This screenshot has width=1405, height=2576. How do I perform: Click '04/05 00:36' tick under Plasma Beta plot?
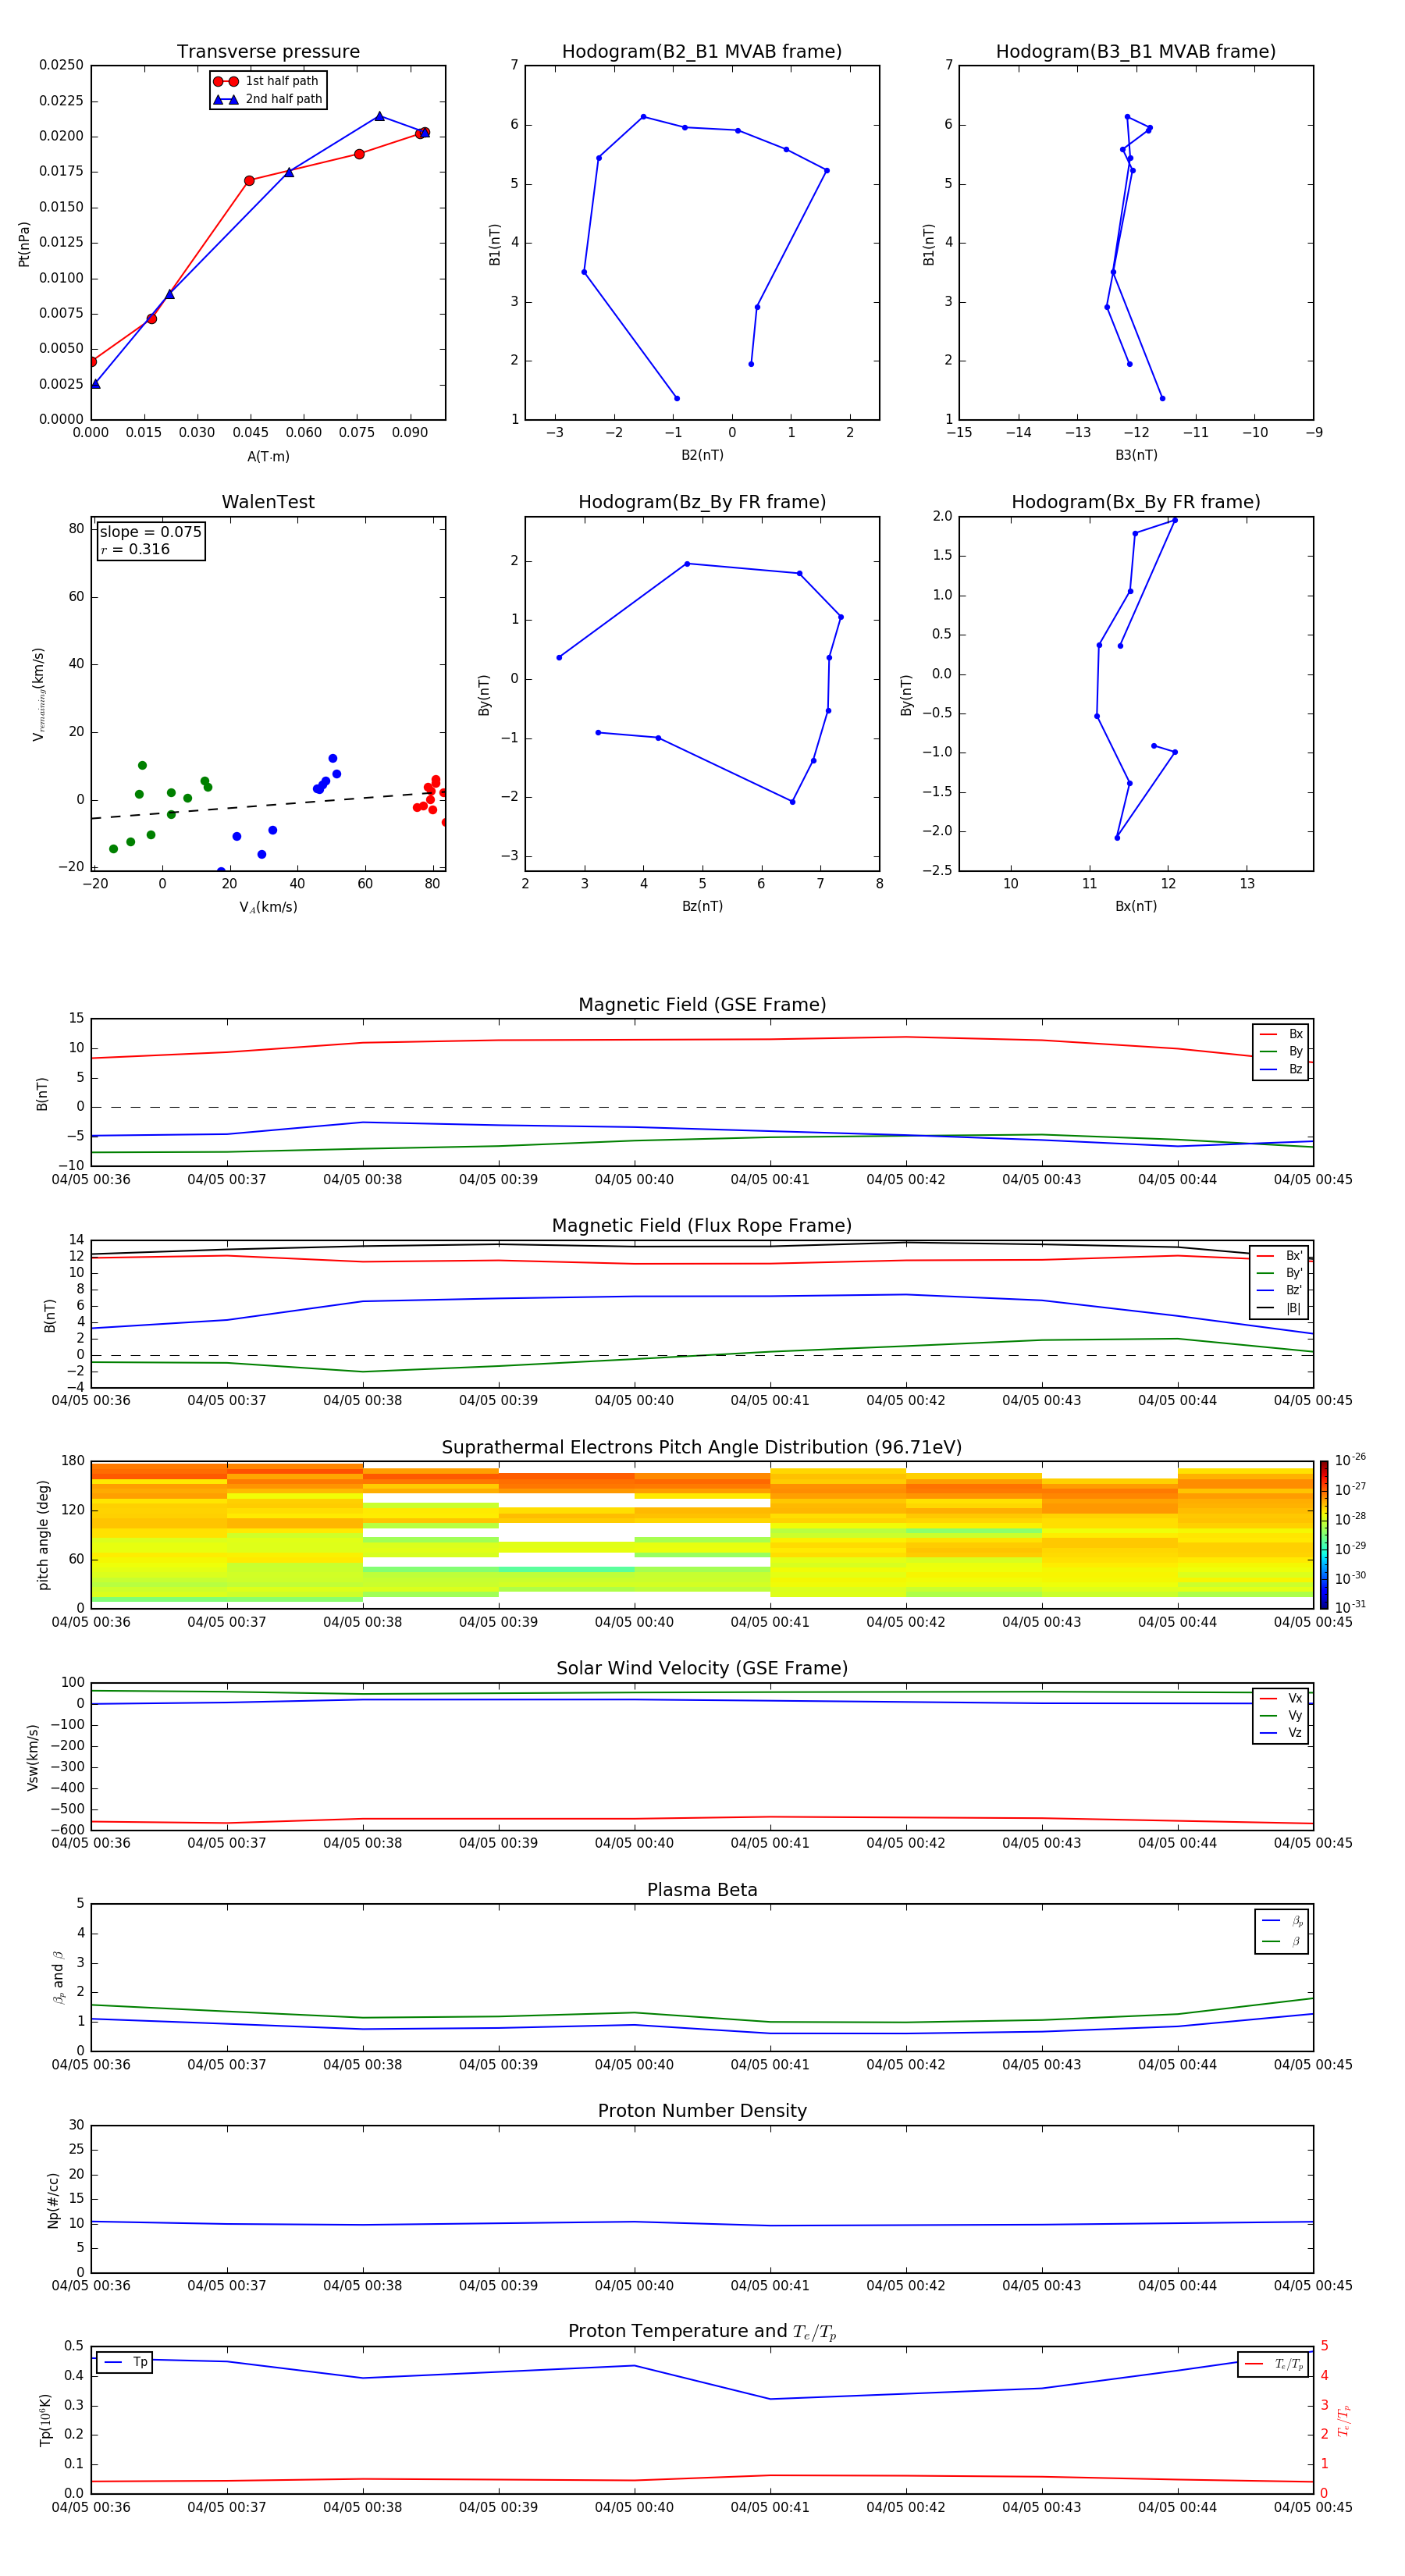[x=91, y=2065]
